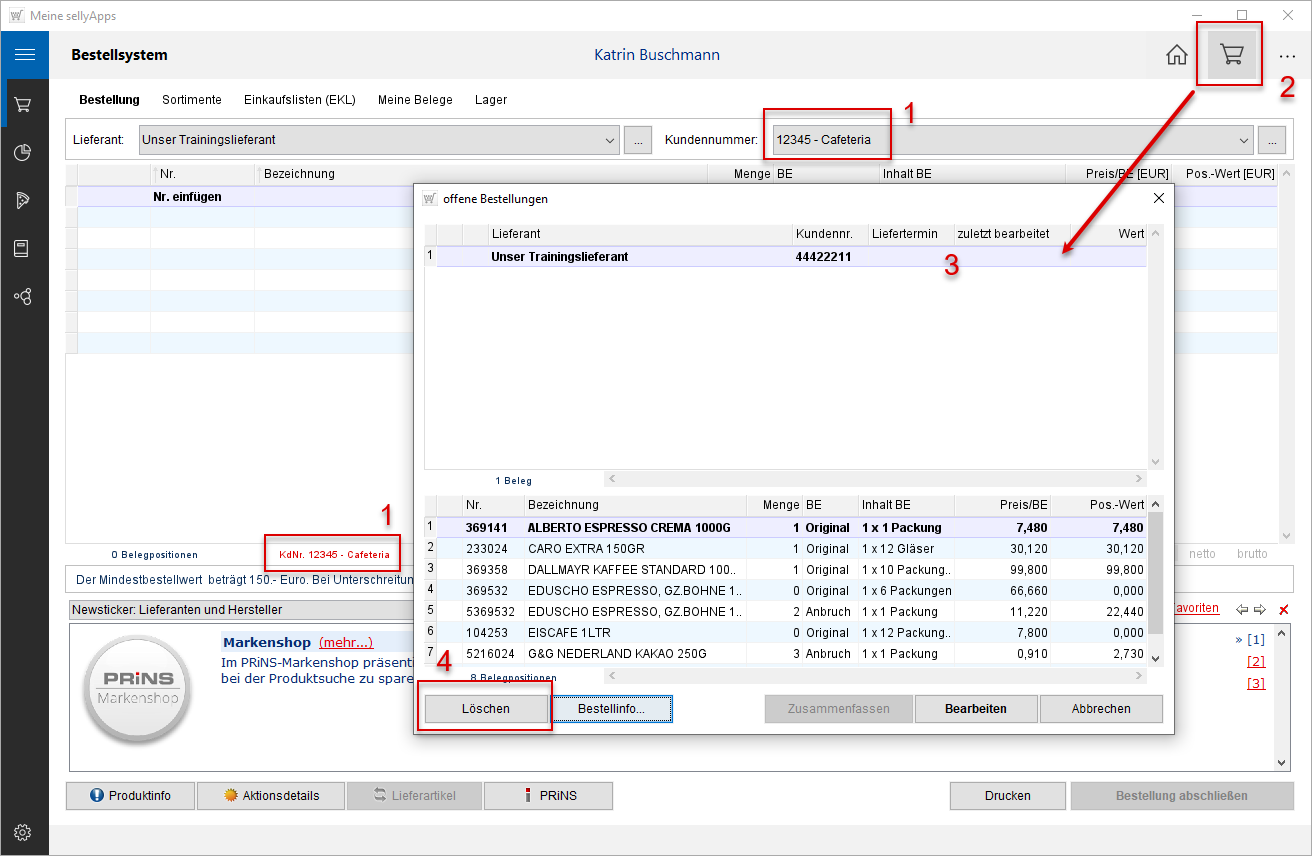The height and width of the screenshot is (856, 1312).
Task: Expand the Kundennummer dropdown
Action: (1243, 140)
